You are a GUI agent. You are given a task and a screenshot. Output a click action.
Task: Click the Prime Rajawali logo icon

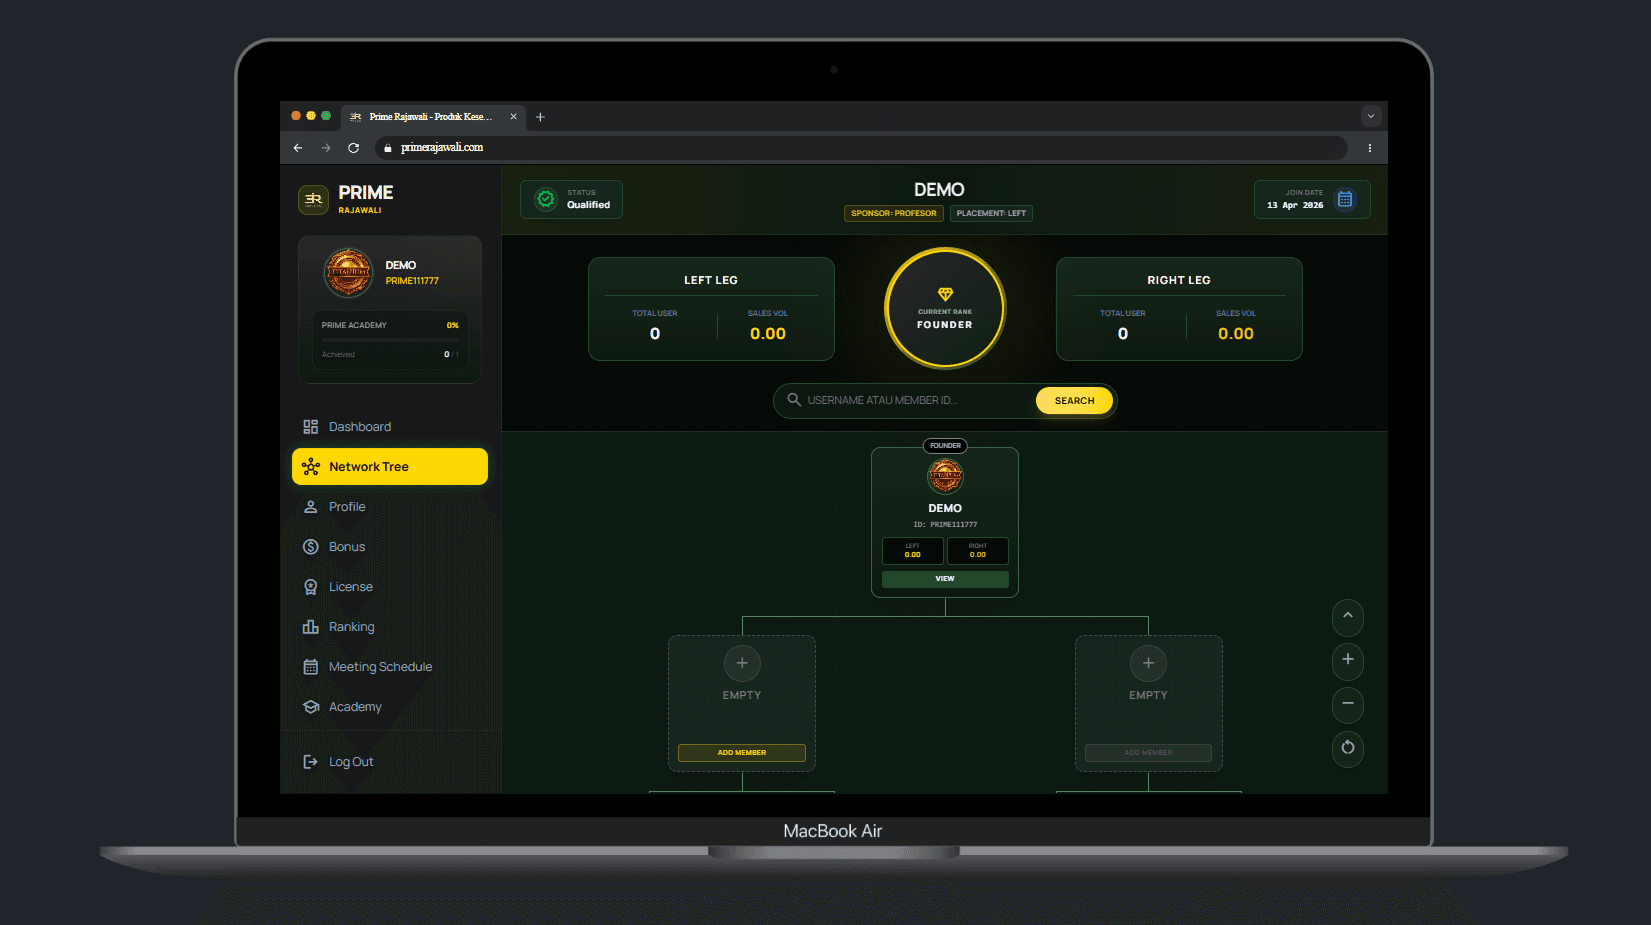313,199
